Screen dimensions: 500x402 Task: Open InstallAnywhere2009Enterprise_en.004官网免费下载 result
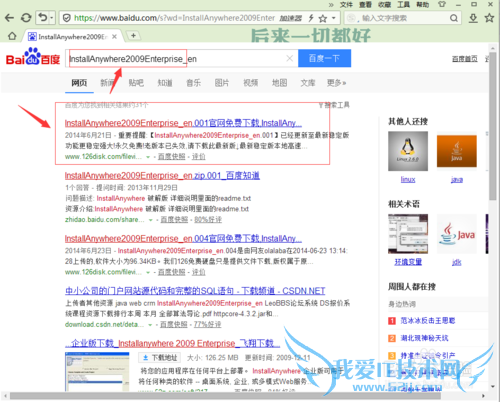[183, 239]
